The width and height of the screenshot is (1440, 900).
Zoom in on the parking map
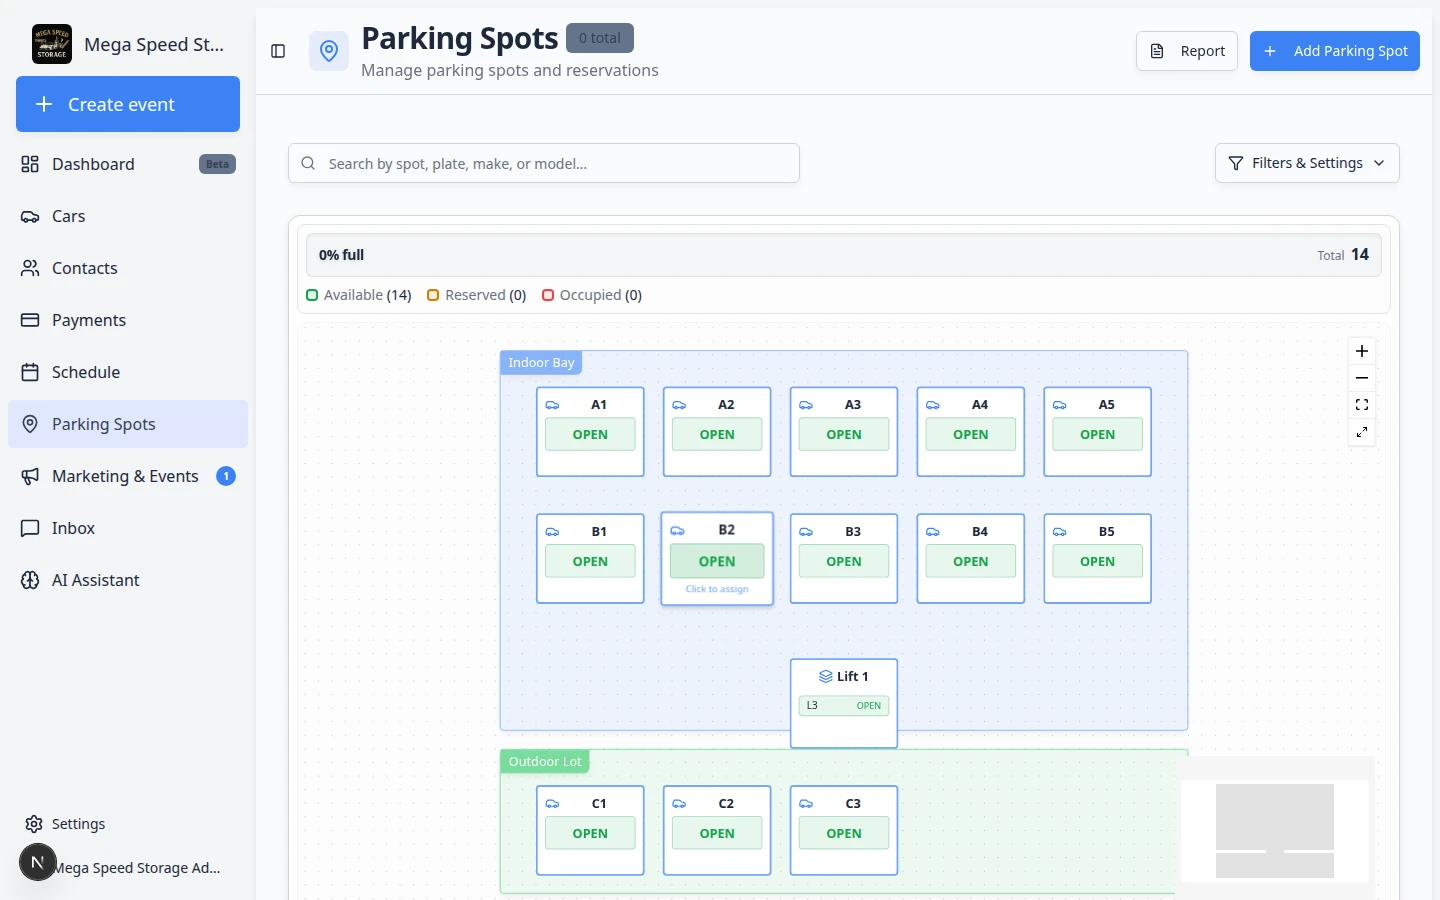[1362, 351]
